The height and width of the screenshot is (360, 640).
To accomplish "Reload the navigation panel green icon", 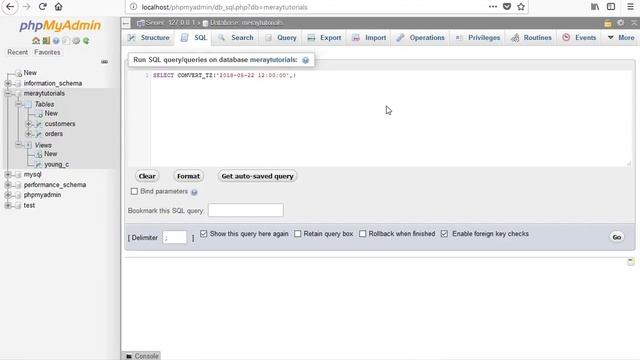I will 86,41.
